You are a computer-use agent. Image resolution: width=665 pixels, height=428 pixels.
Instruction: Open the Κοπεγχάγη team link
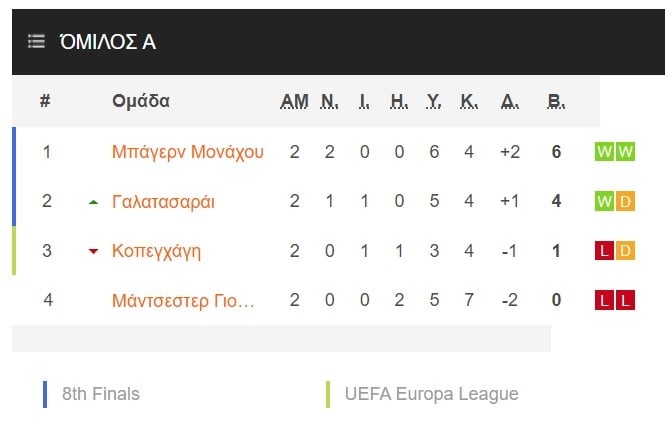pos(156,251)
